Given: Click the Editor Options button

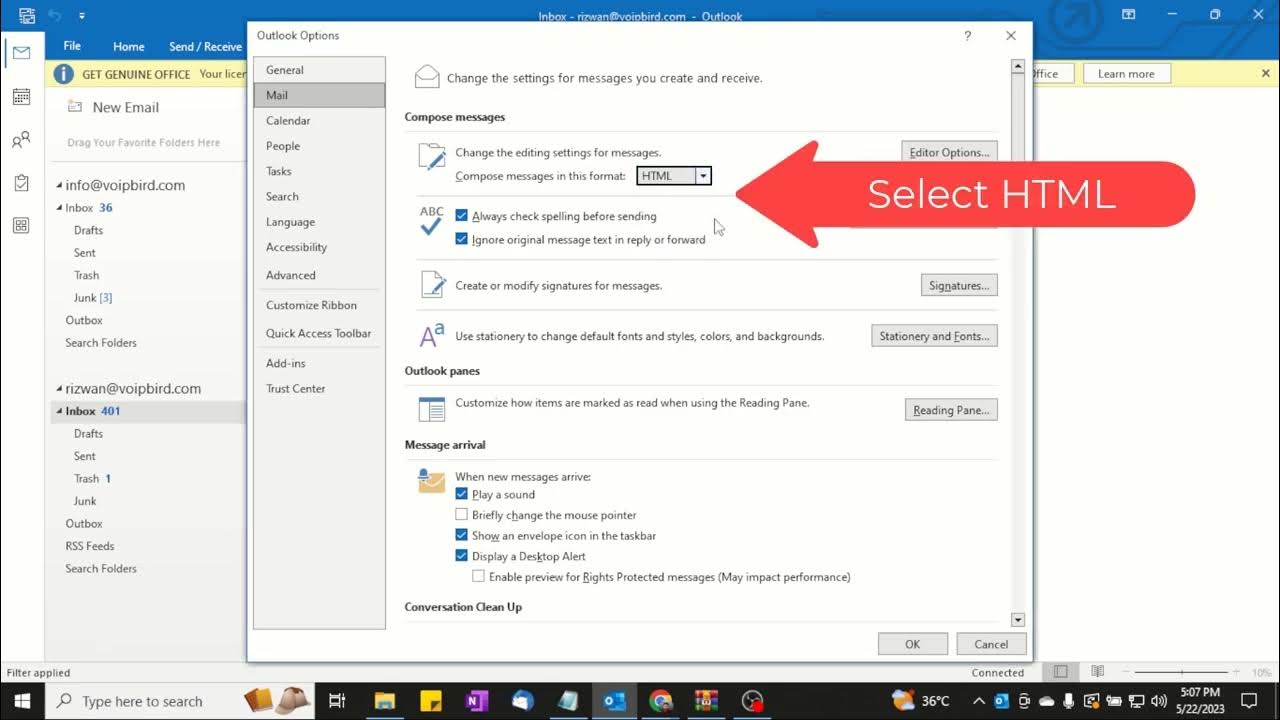Looking at the screenshot, I should pyautogui.click(x=949, y=152).
